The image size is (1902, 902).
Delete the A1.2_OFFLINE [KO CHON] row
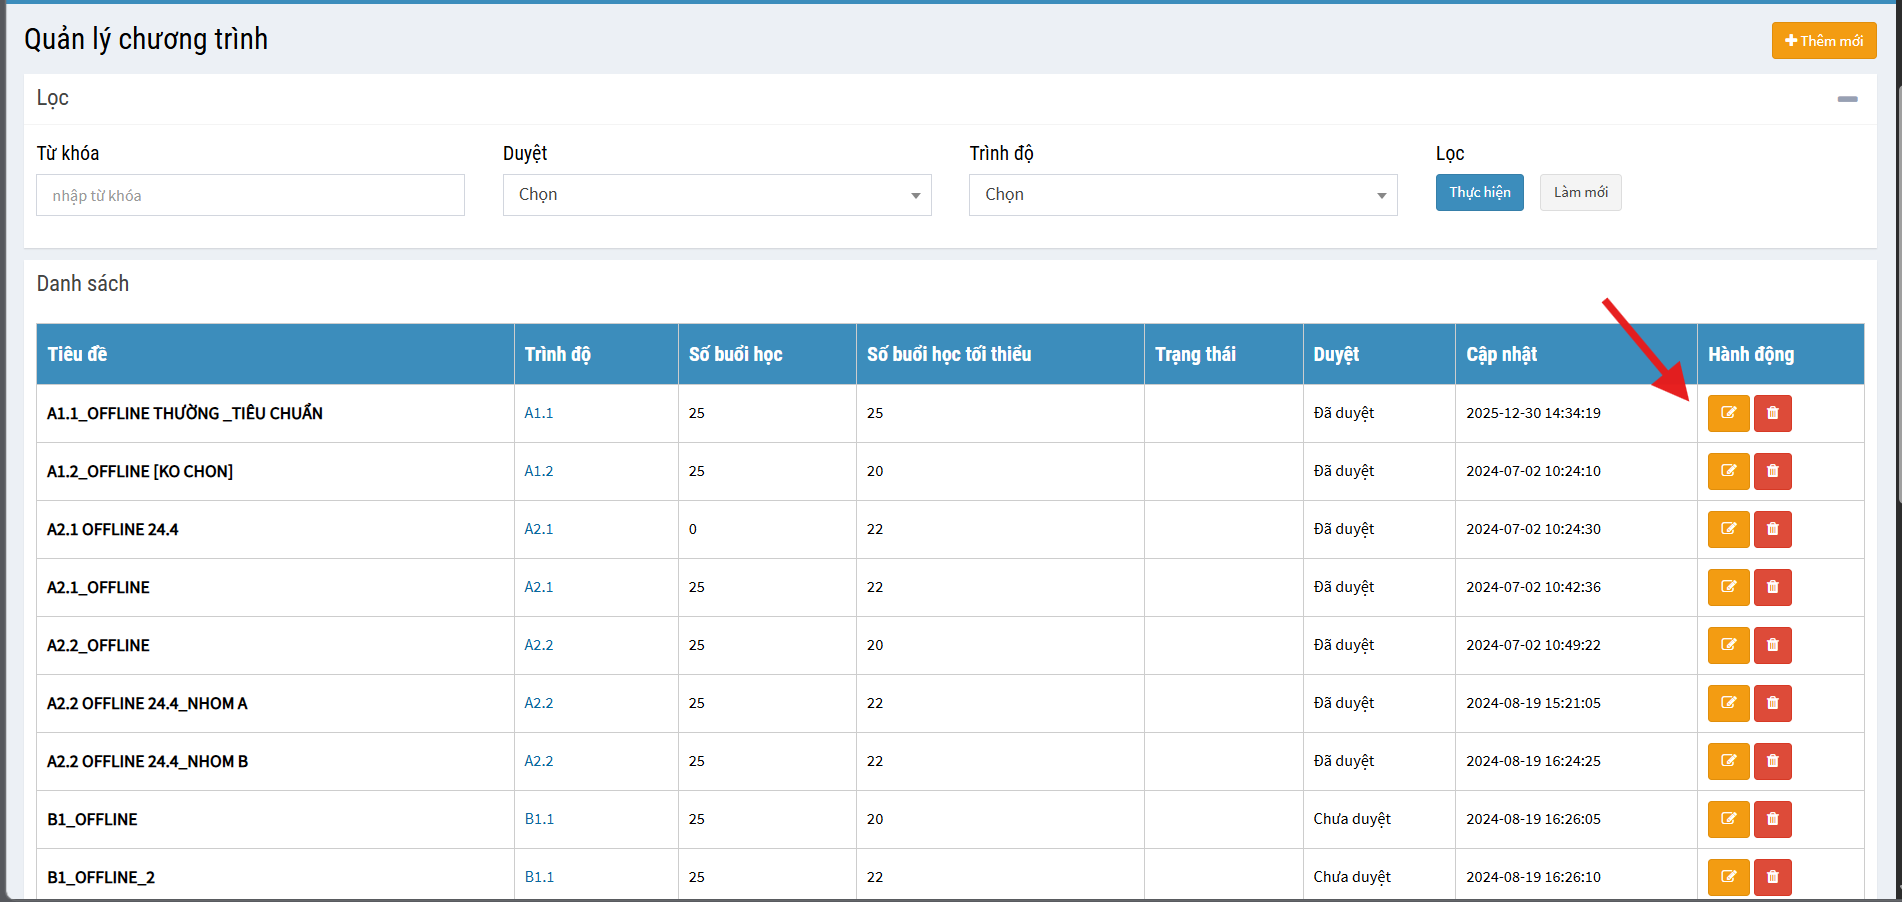1772,471
